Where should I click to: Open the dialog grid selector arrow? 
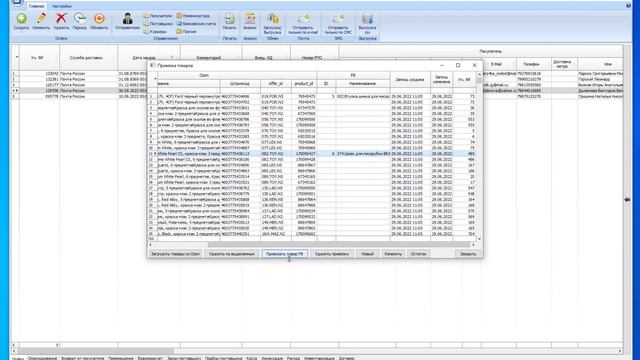click(x=155, y=78)
